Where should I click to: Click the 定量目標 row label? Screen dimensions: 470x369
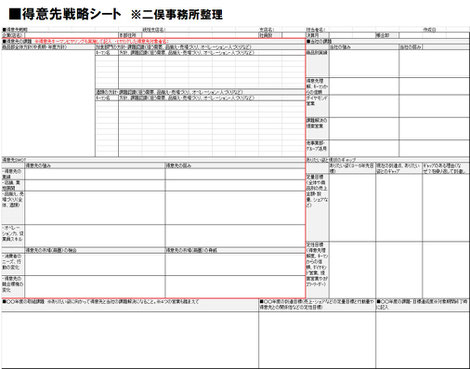point(317,190)
